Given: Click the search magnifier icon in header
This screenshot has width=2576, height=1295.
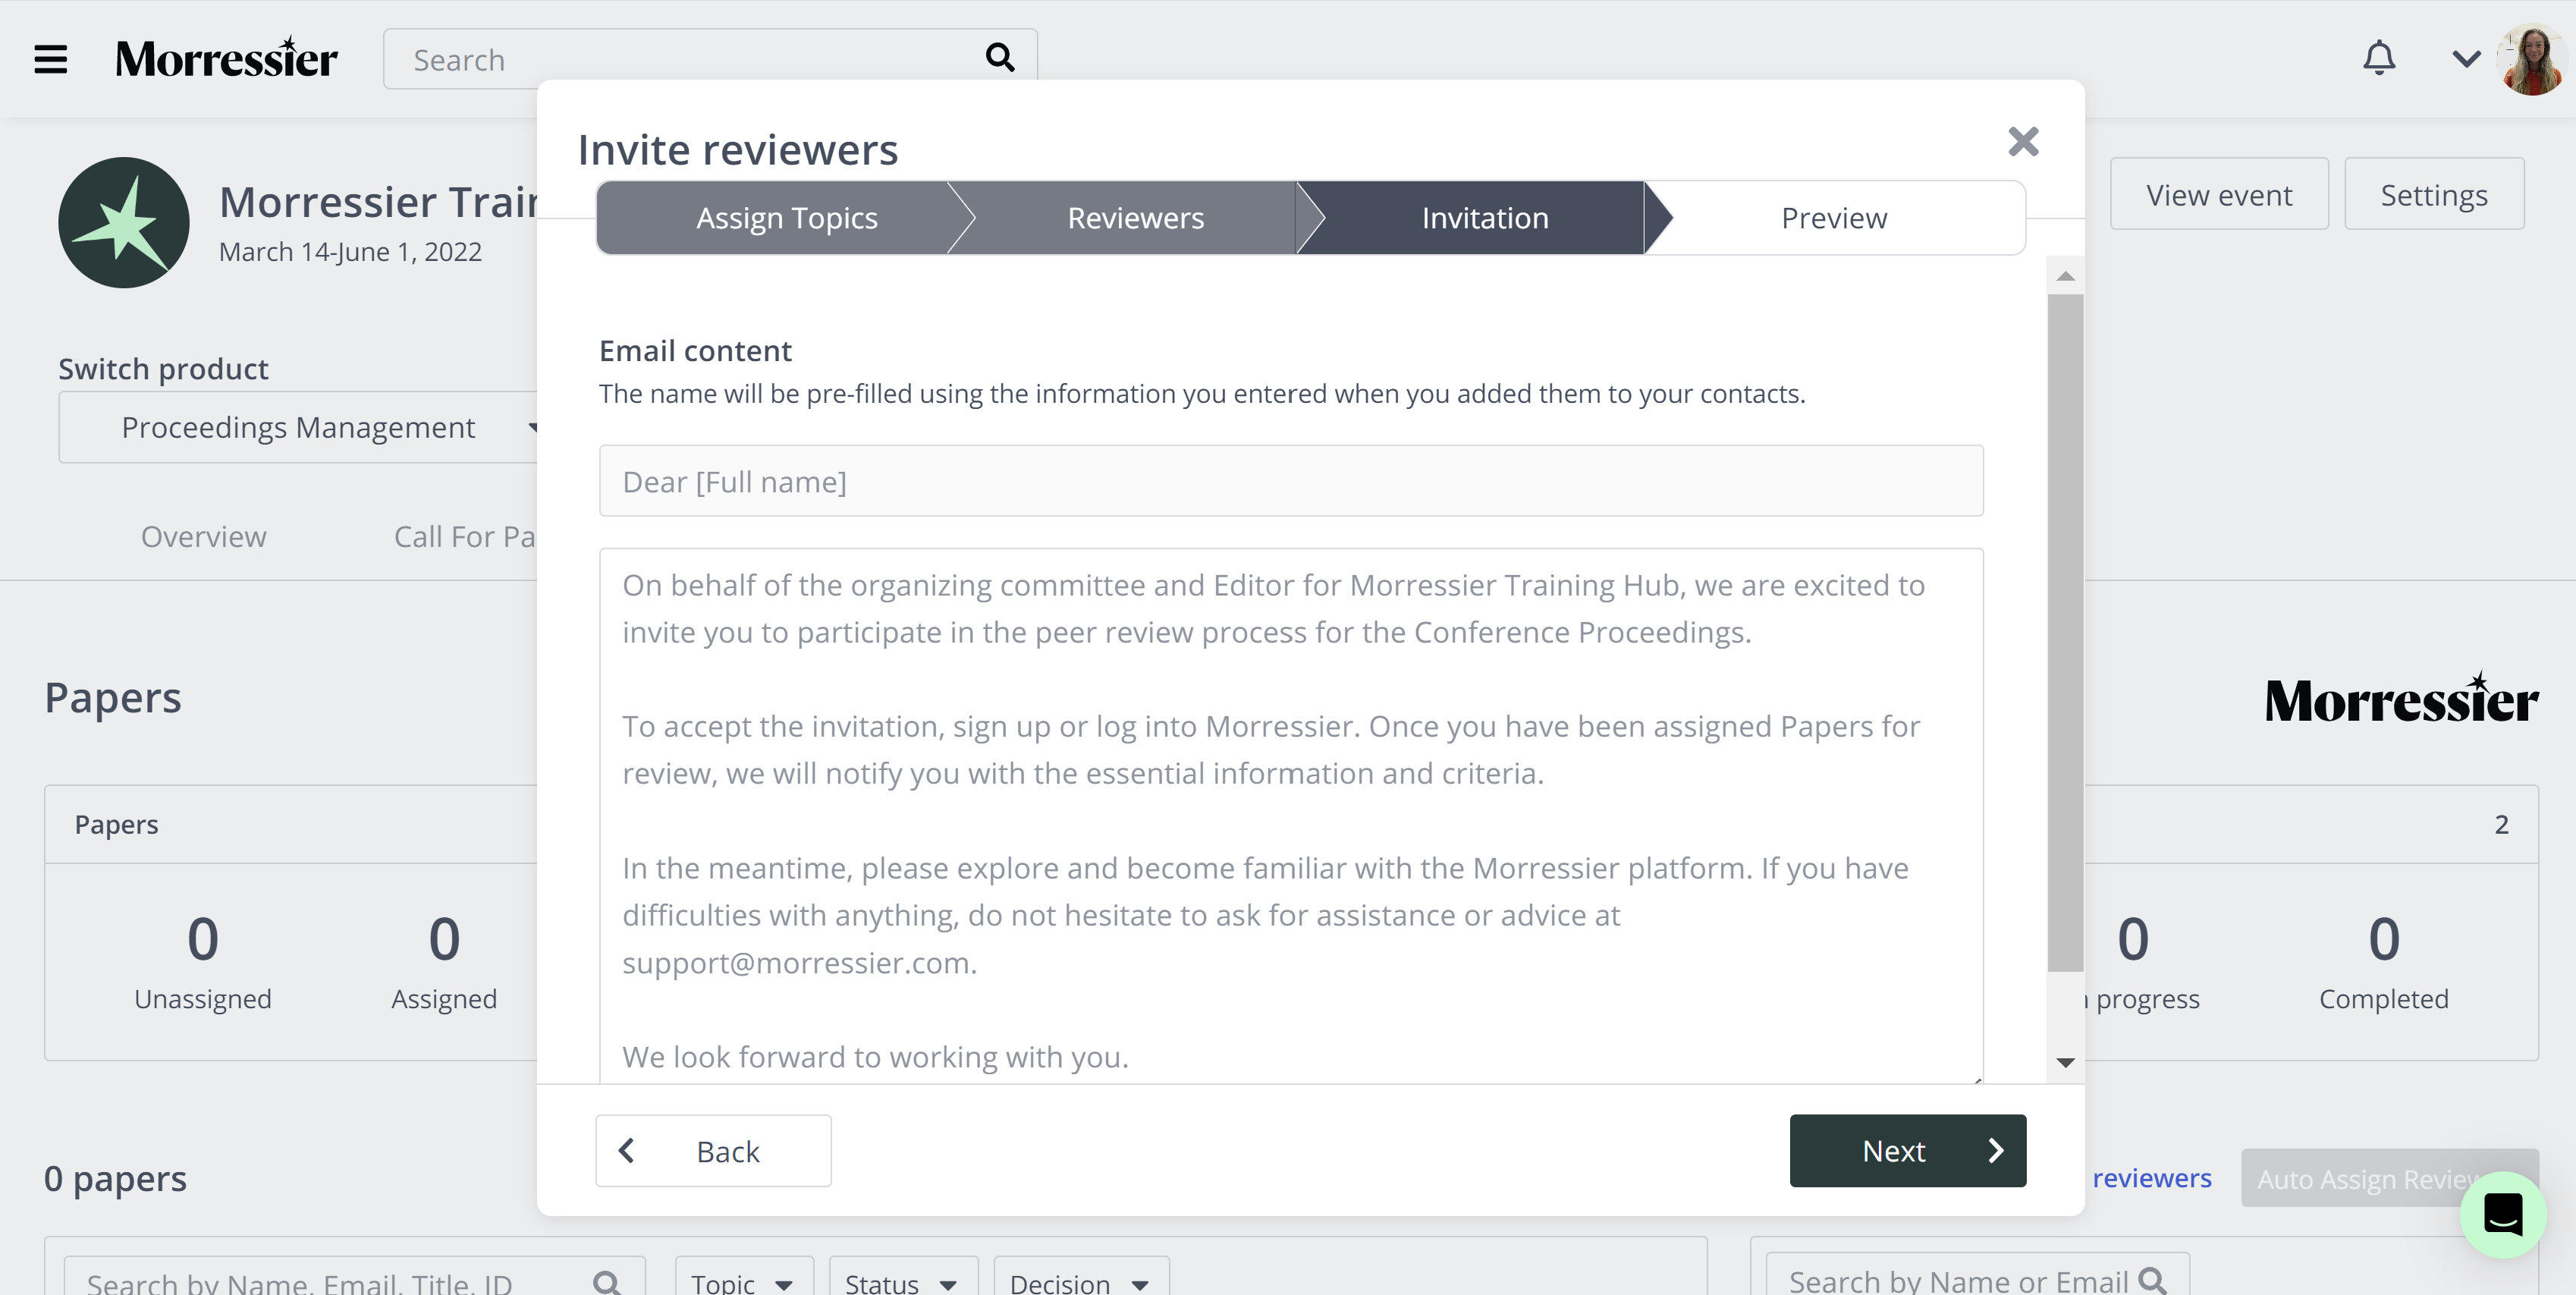Looking at the screenshot, I should [x=1000, y=58].
